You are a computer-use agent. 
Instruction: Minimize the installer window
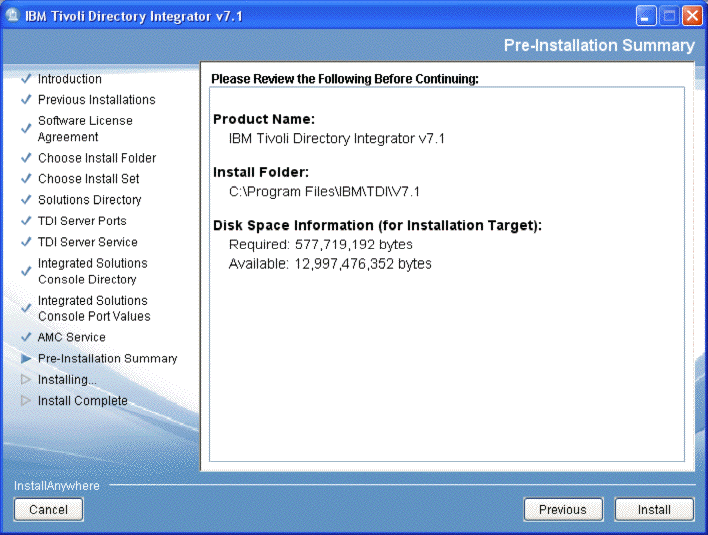point(646,17)
